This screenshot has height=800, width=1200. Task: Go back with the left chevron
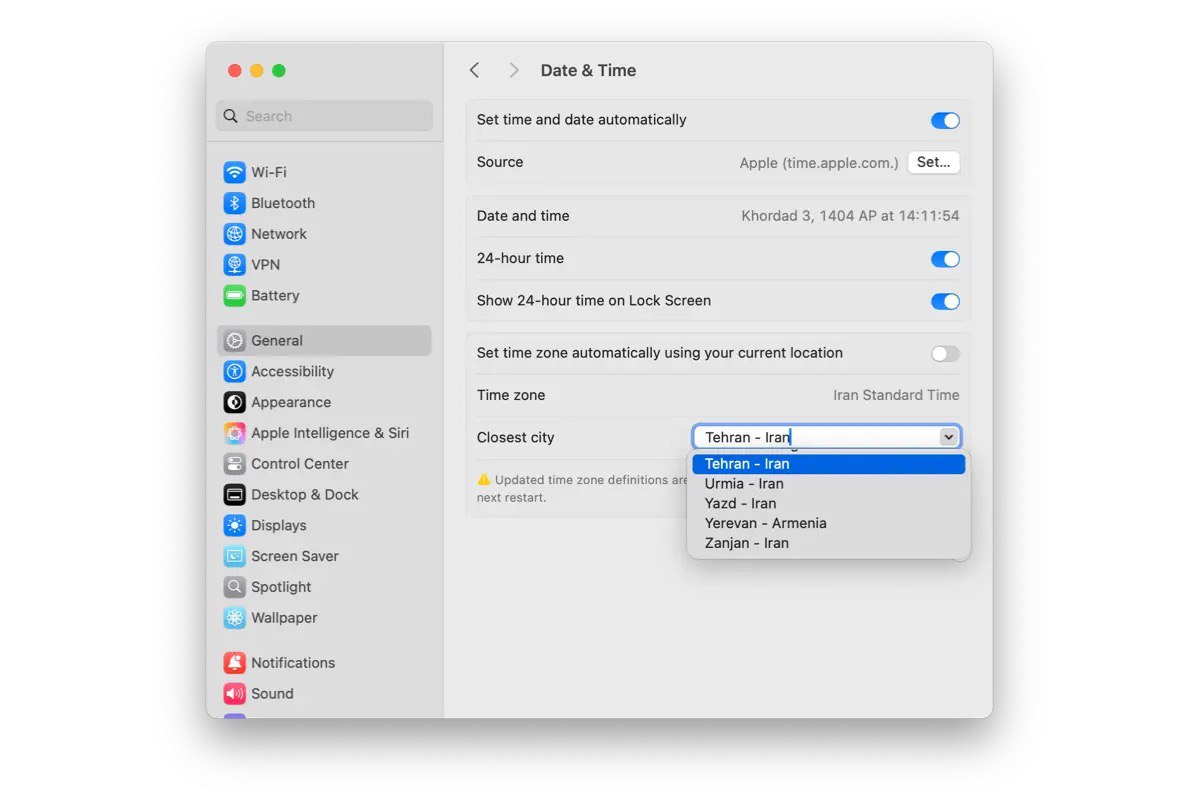click(x=475, y=70)
